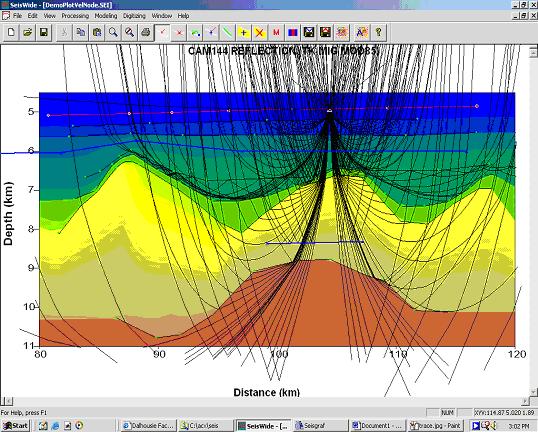
Task: Save using the floppy disk icon
Action: (x=44, y=33)
